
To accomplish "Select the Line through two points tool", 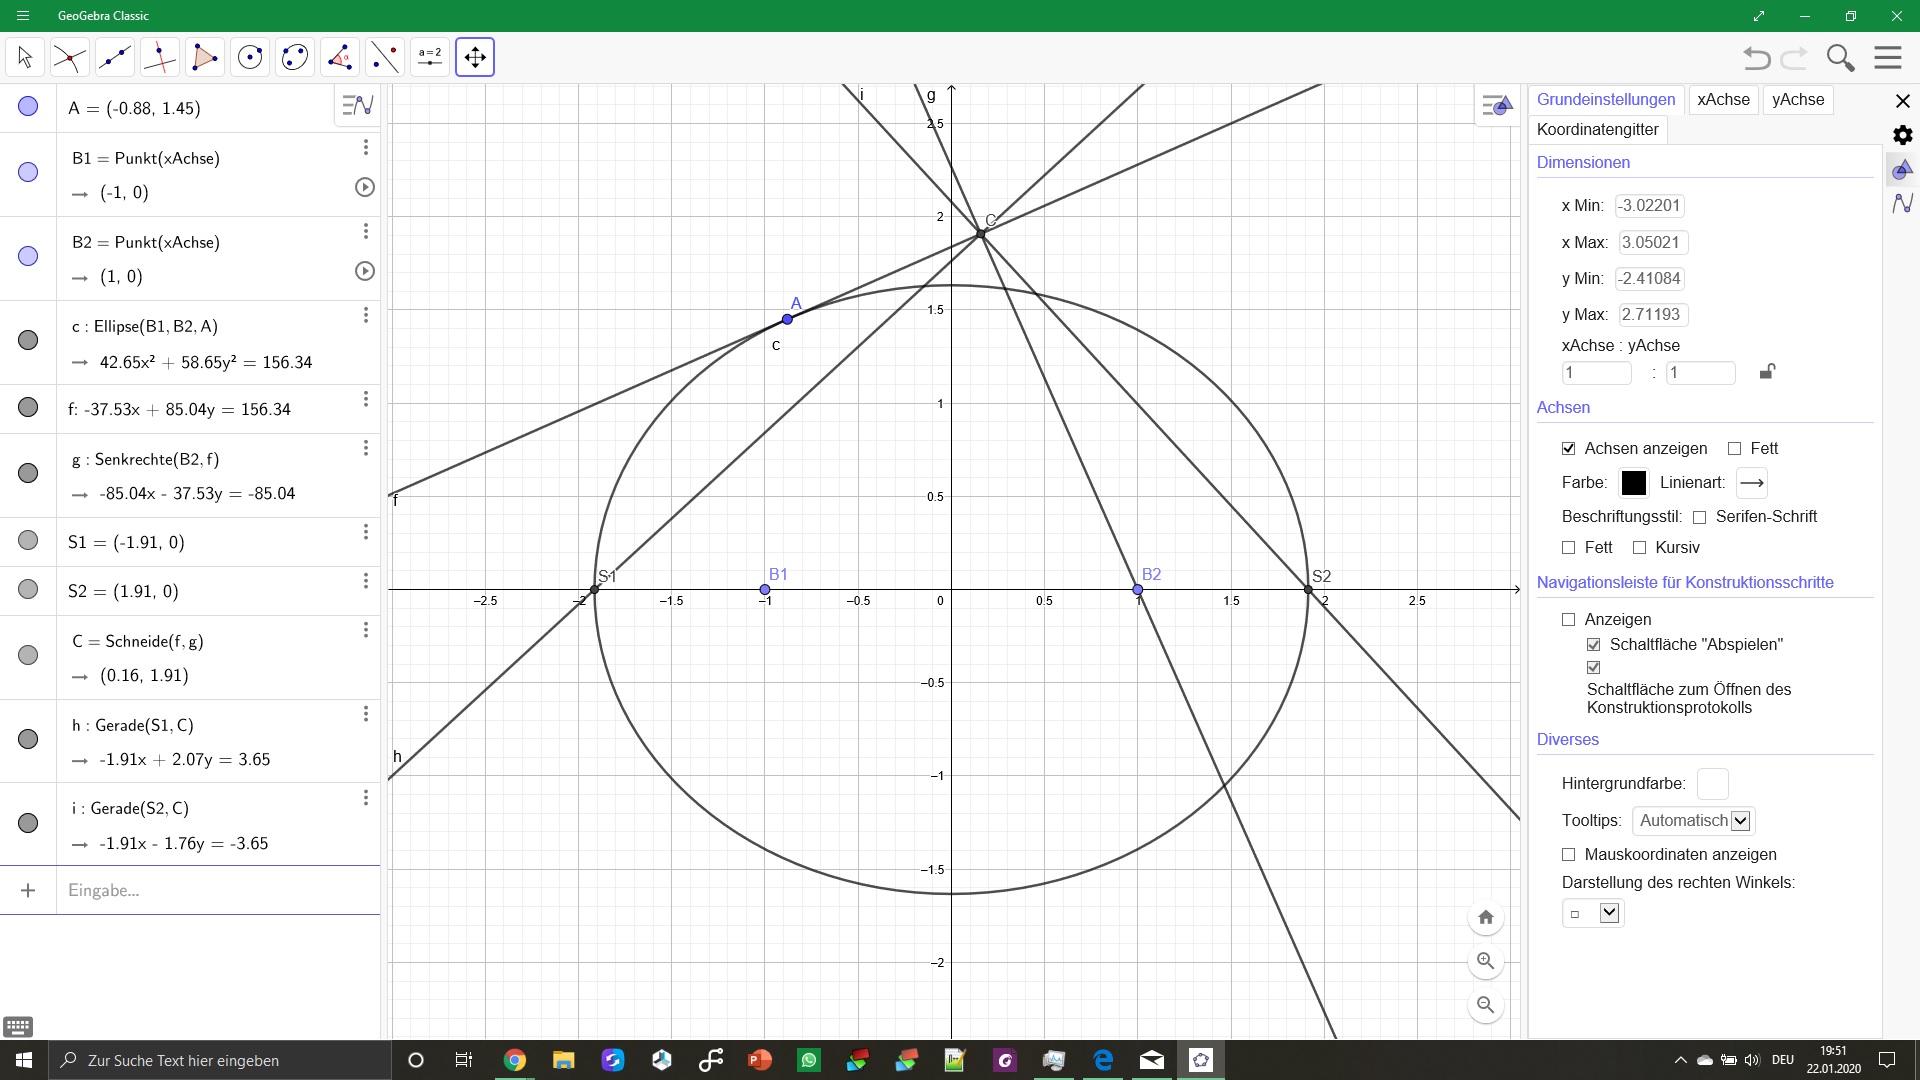I will (115, 57).
